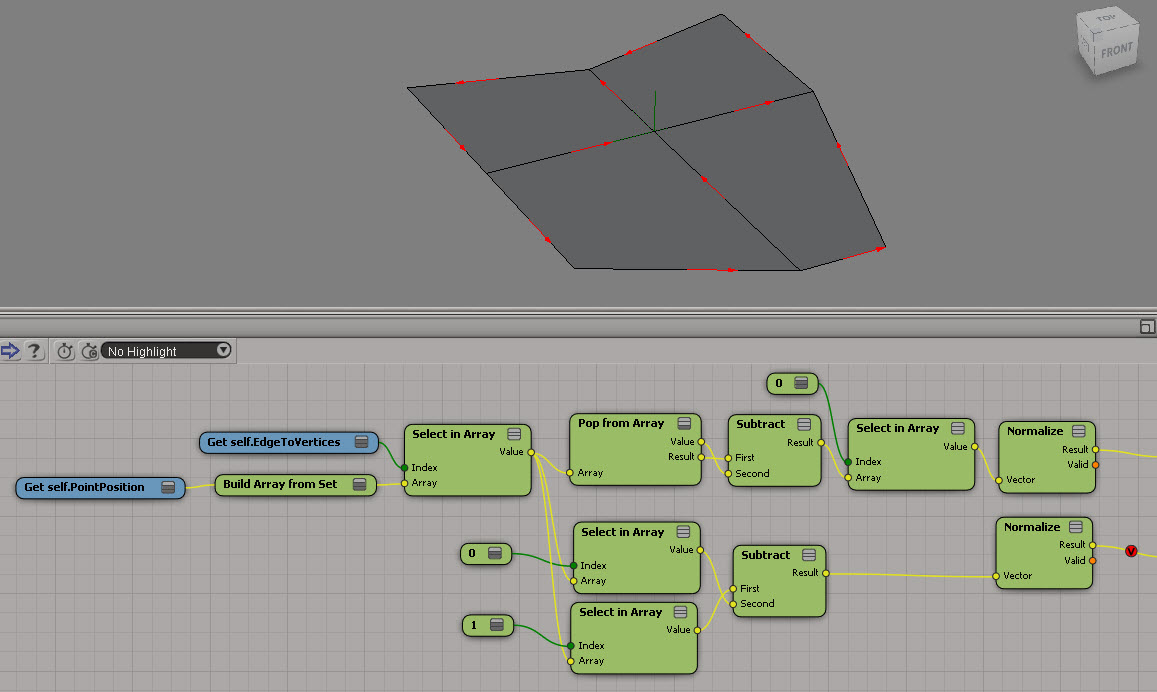Click the stopwatch performance timer icon
The width and height of the screenshot is (1157, 692).
[65, 351]
